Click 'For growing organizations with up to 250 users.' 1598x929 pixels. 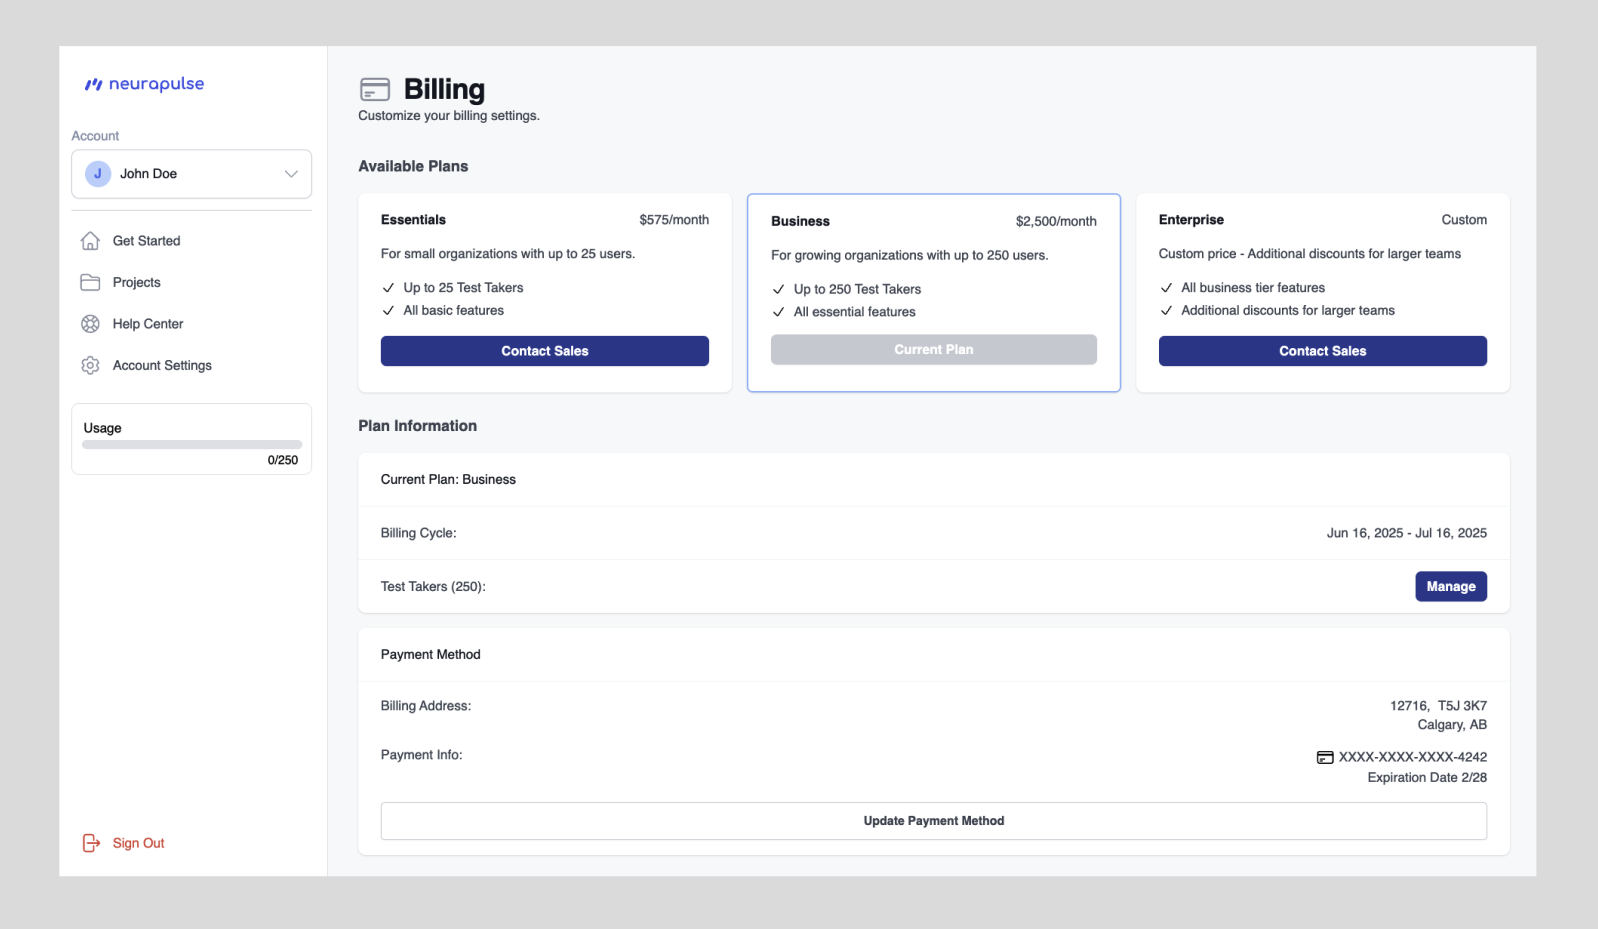click(910, 256)
